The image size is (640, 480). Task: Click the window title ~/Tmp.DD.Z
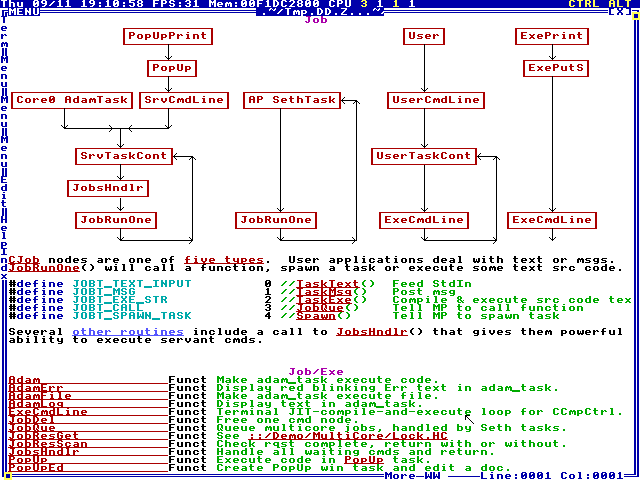coord(320,12)
